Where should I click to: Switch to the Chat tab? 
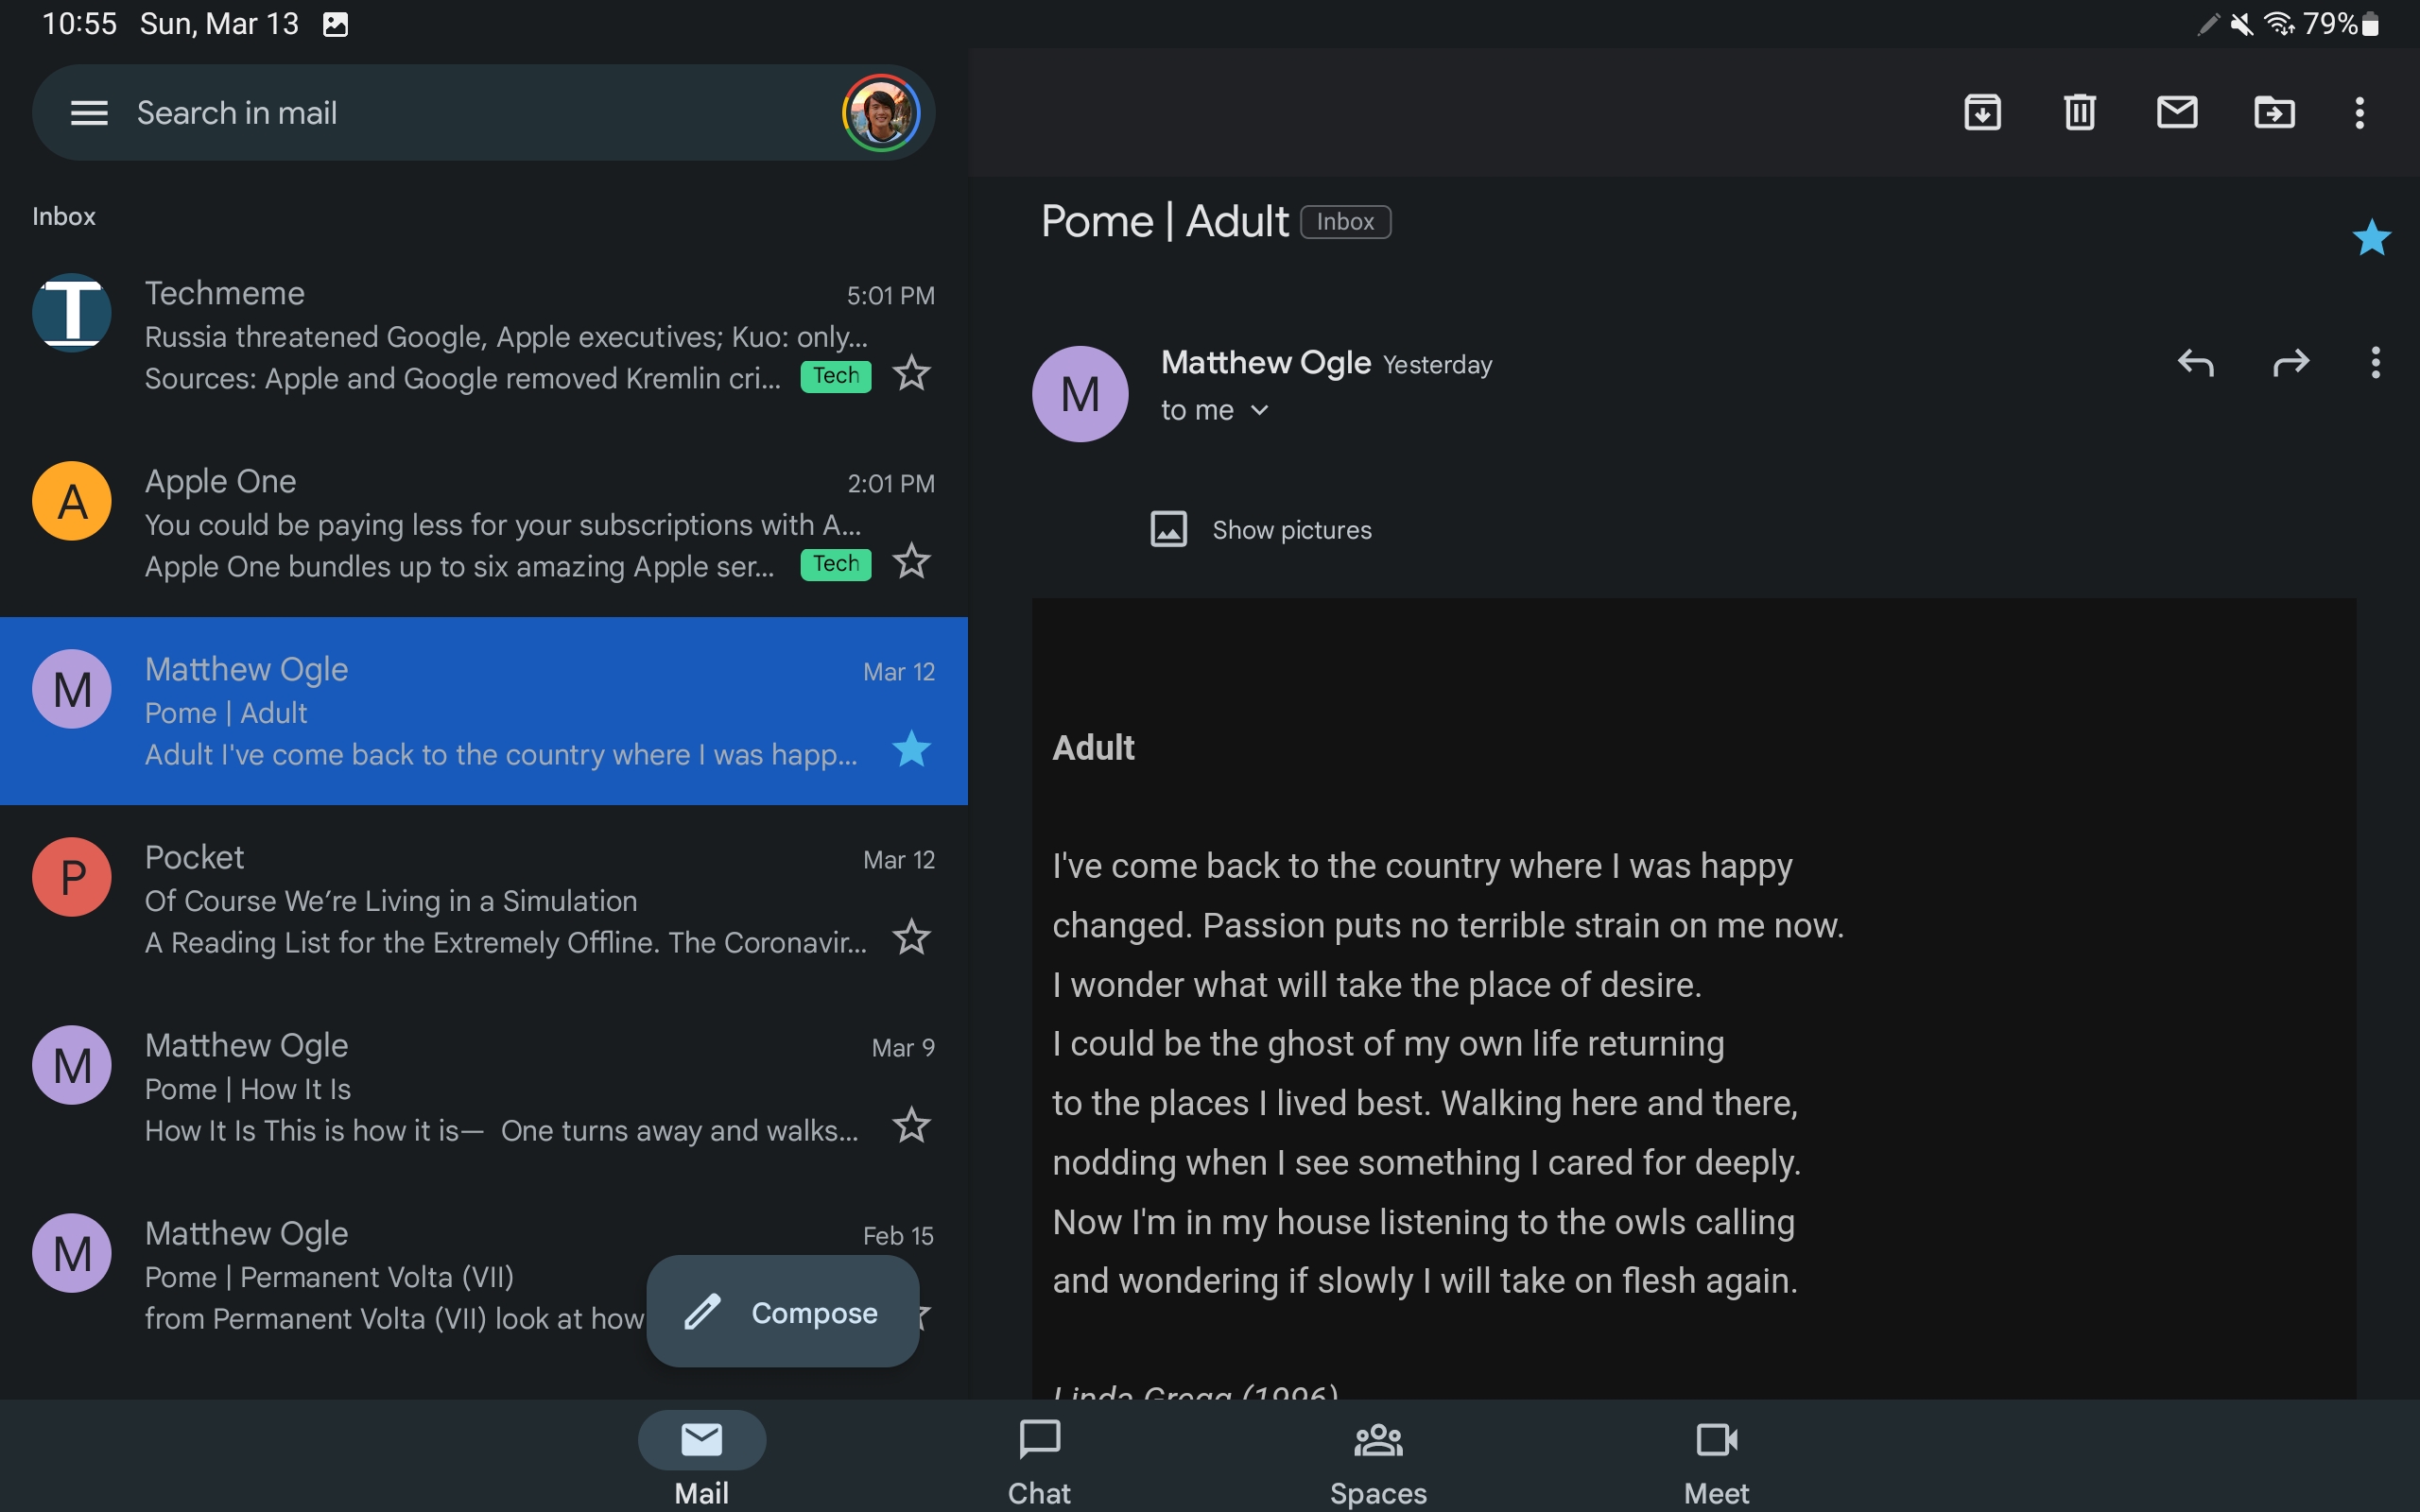coord(1039,1460)
